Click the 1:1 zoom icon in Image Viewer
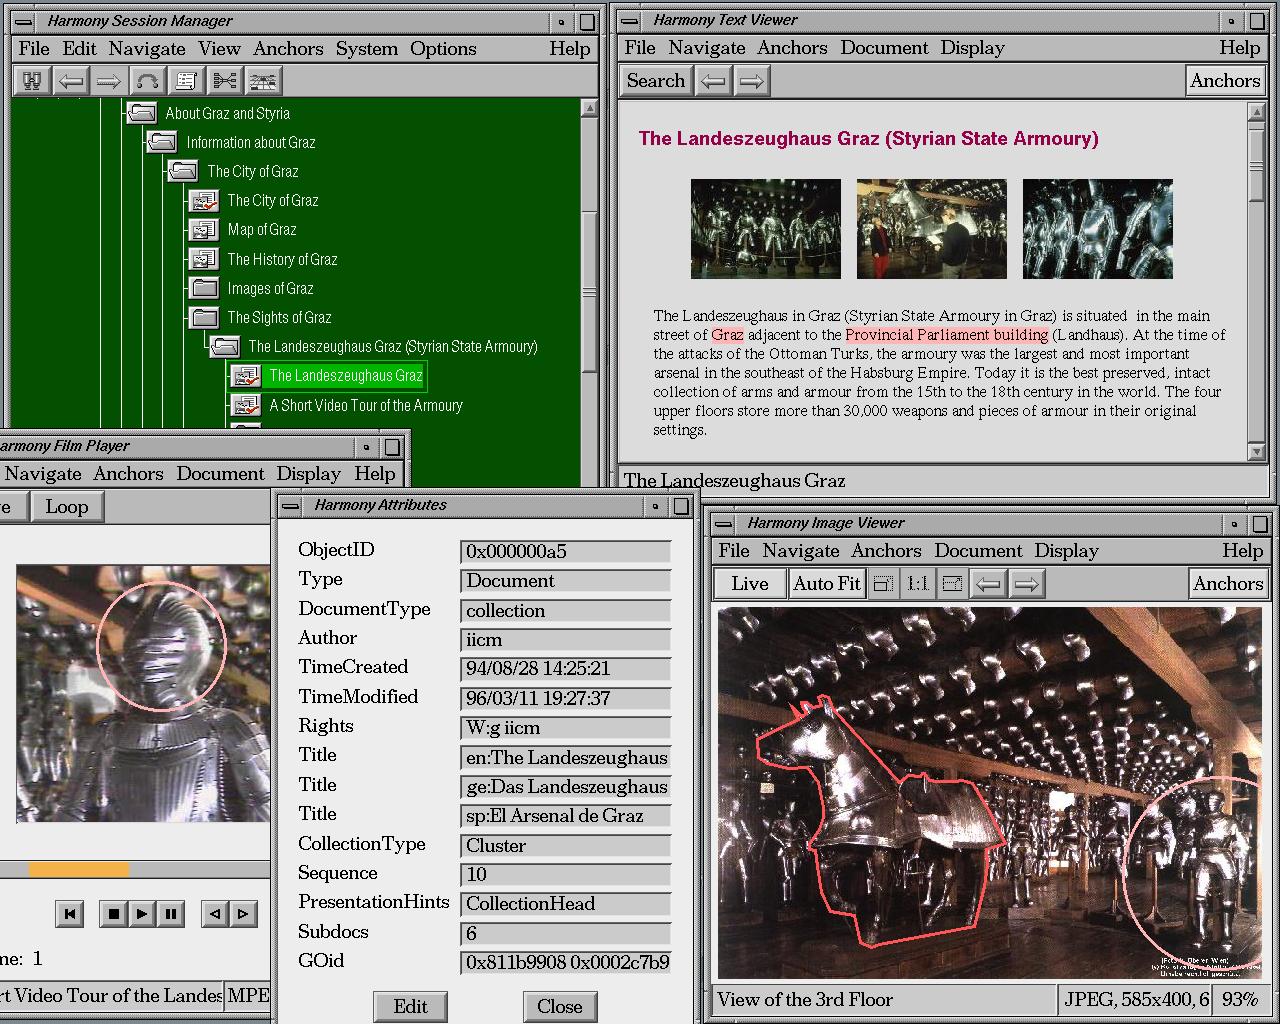 point(917,584)
